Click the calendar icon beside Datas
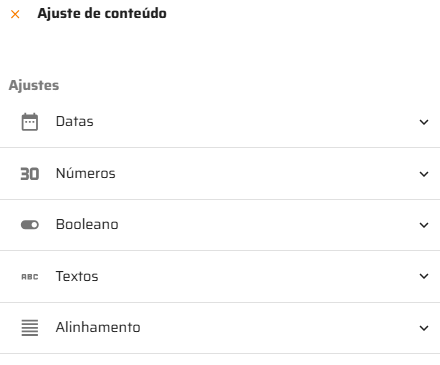This screenshot has width=440, height=365. [30, 122]
